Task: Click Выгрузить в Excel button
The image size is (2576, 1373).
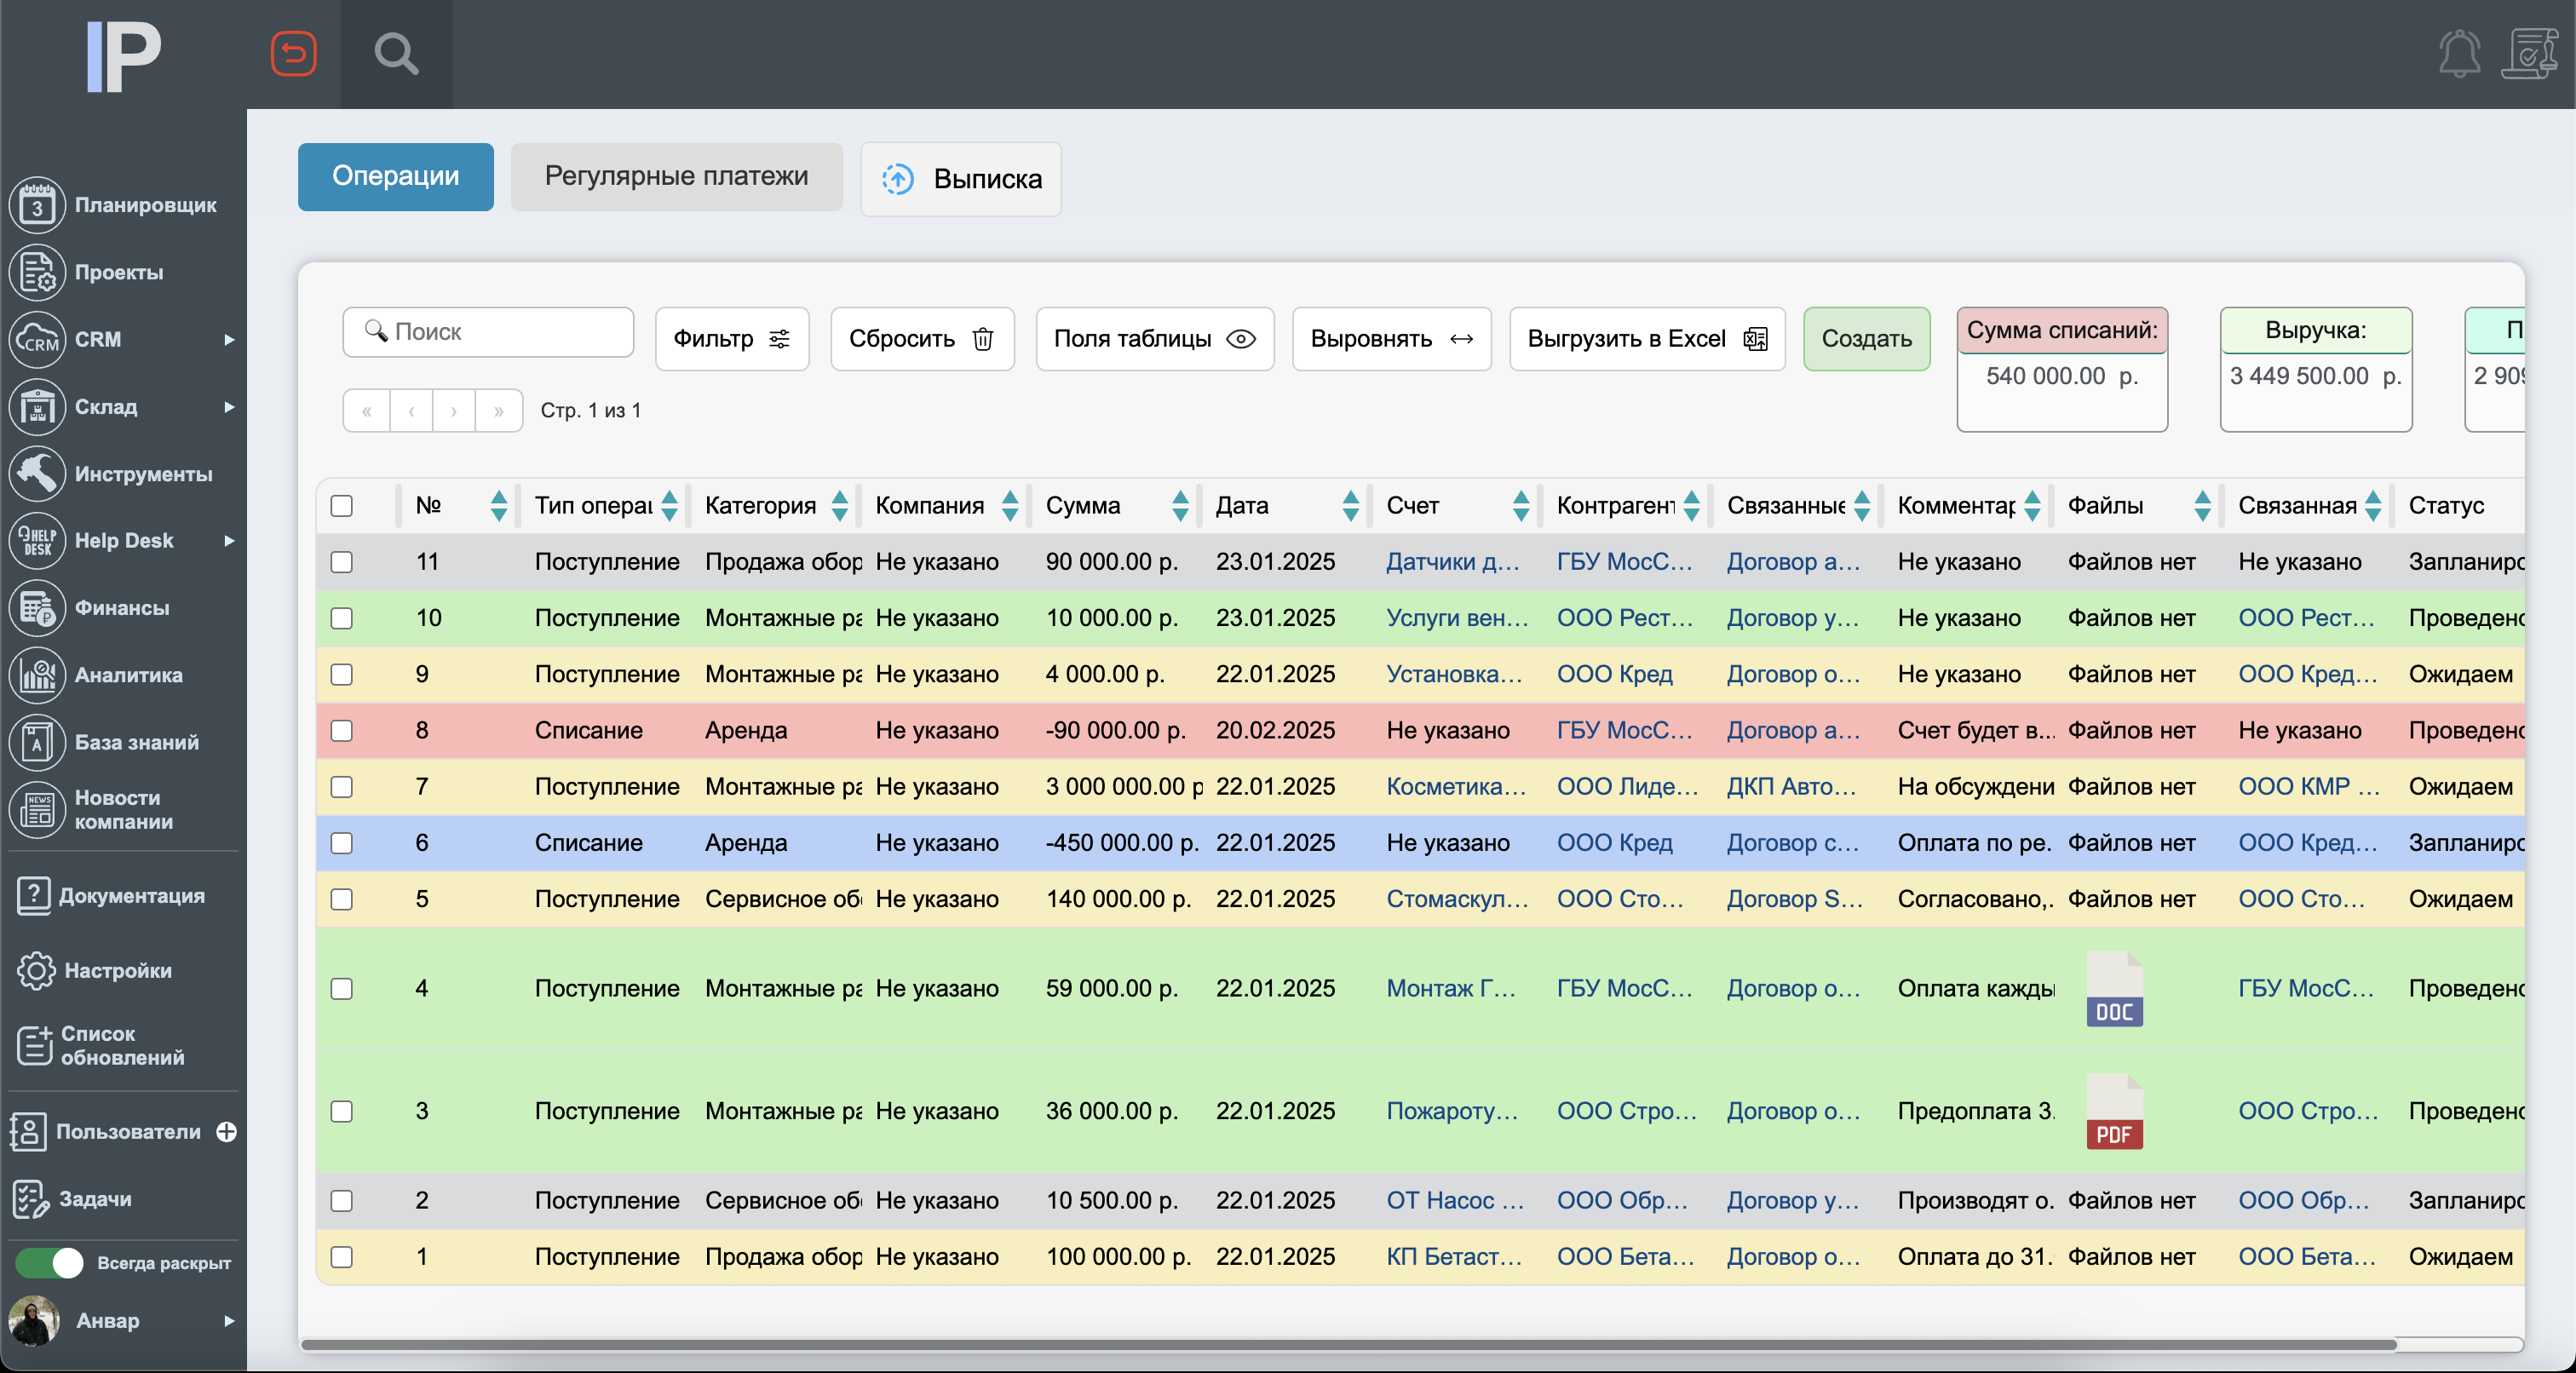Action: click(1646, 339)
